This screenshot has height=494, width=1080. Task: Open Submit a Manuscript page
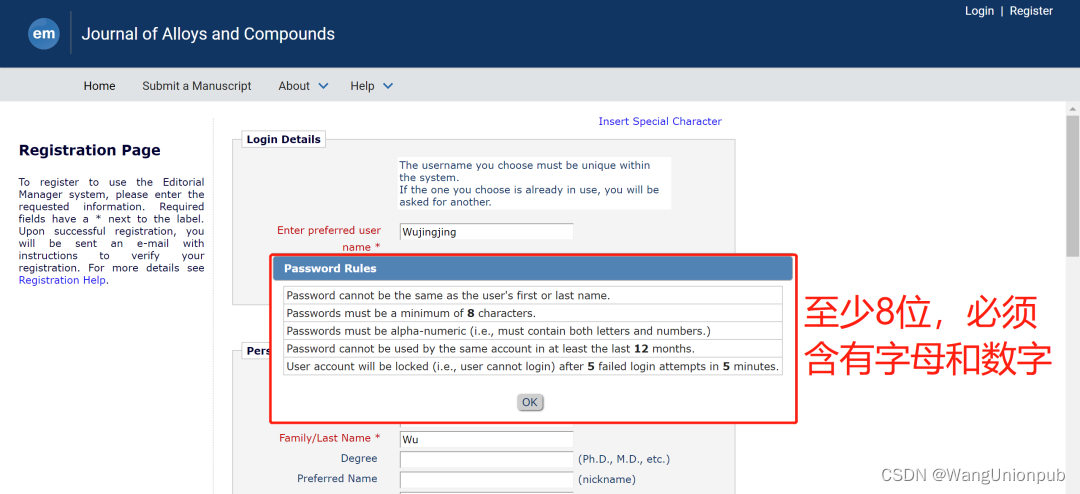(197, 86)
